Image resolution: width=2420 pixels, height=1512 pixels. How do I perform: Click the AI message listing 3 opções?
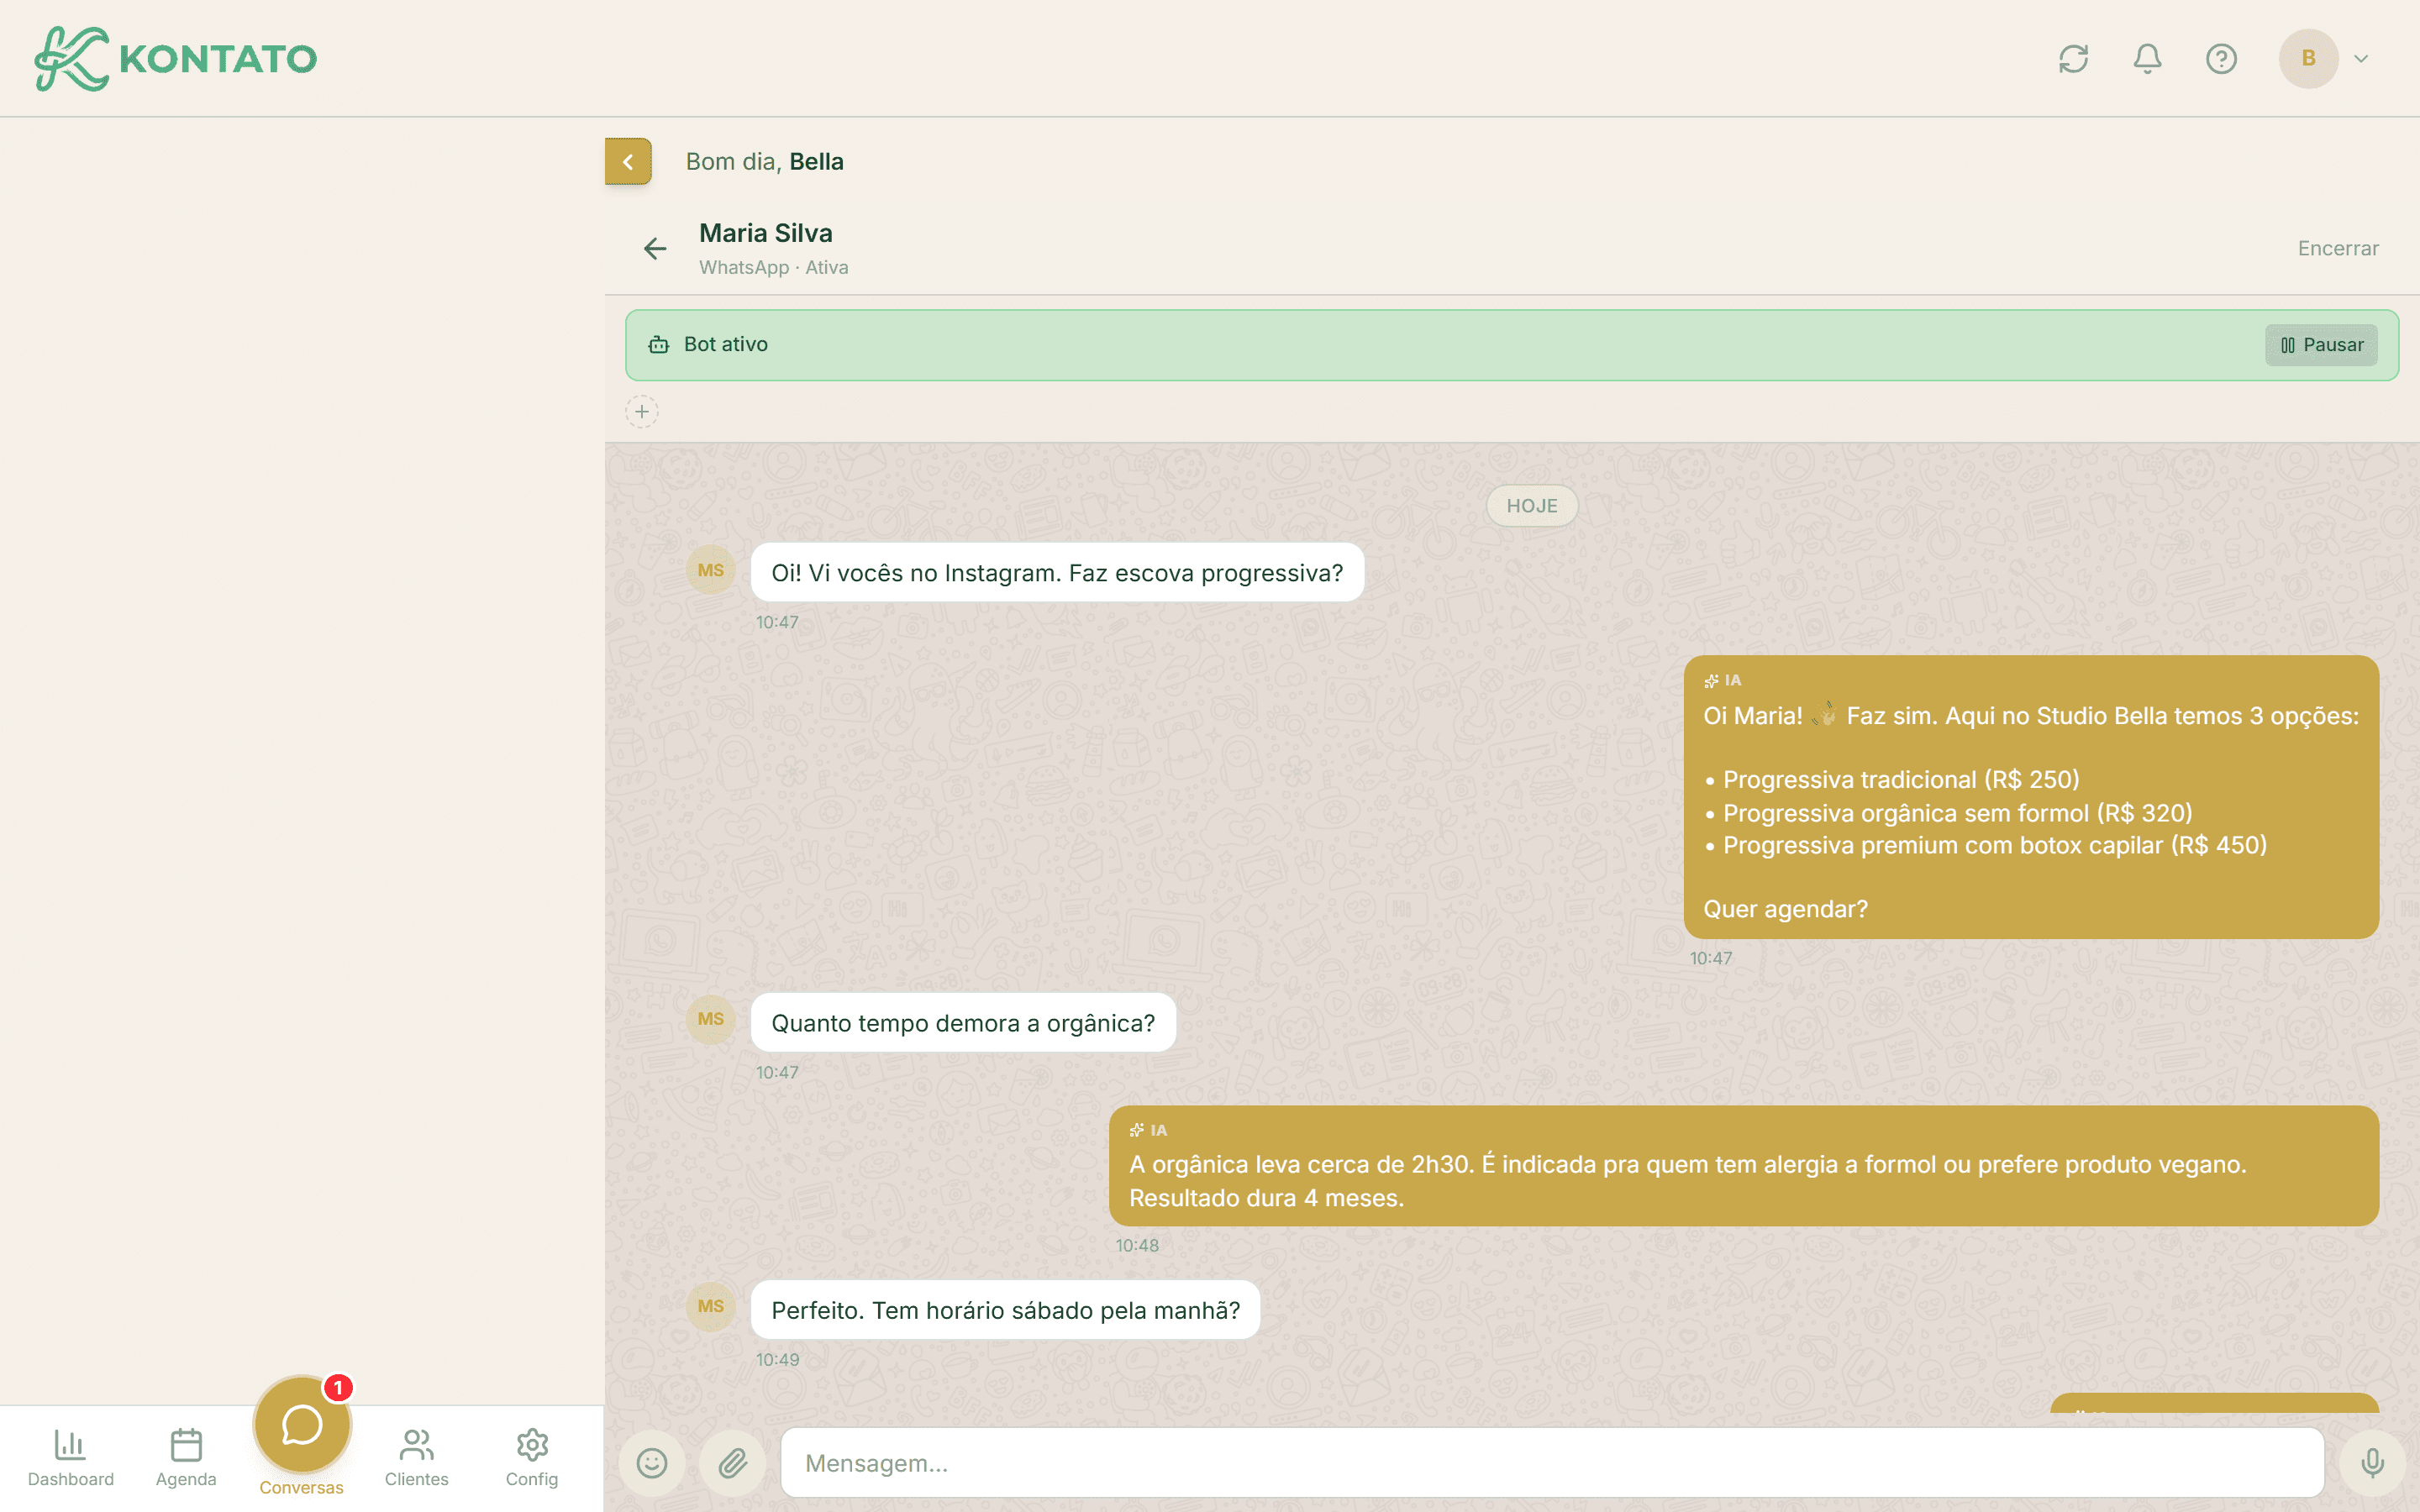click(2031, 797)
